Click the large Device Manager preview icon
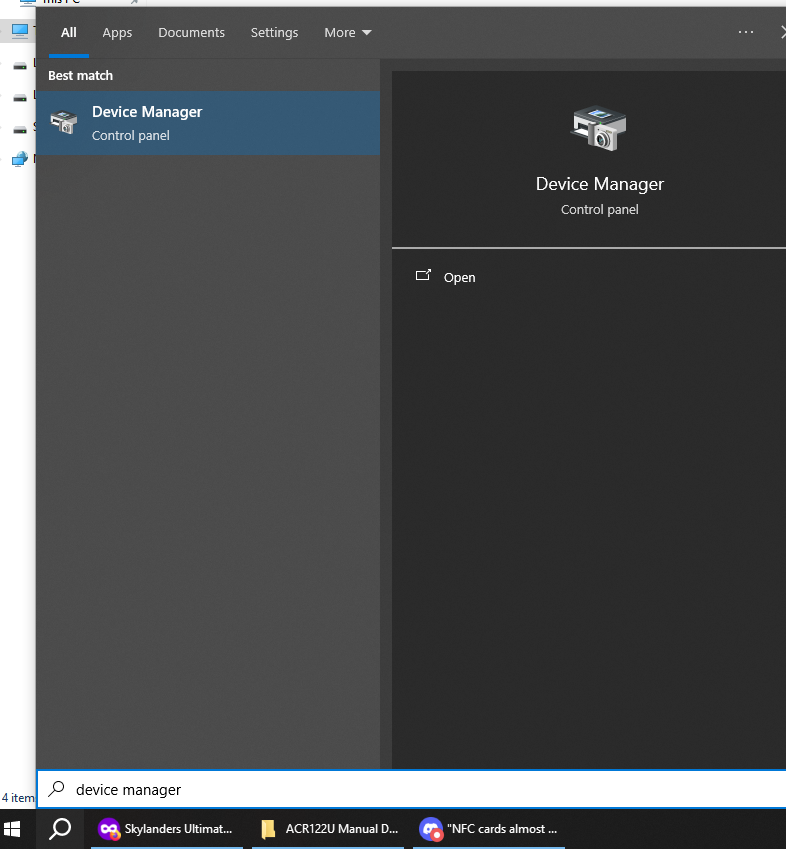This screenshot has height=849, width=800. point(599,128)
